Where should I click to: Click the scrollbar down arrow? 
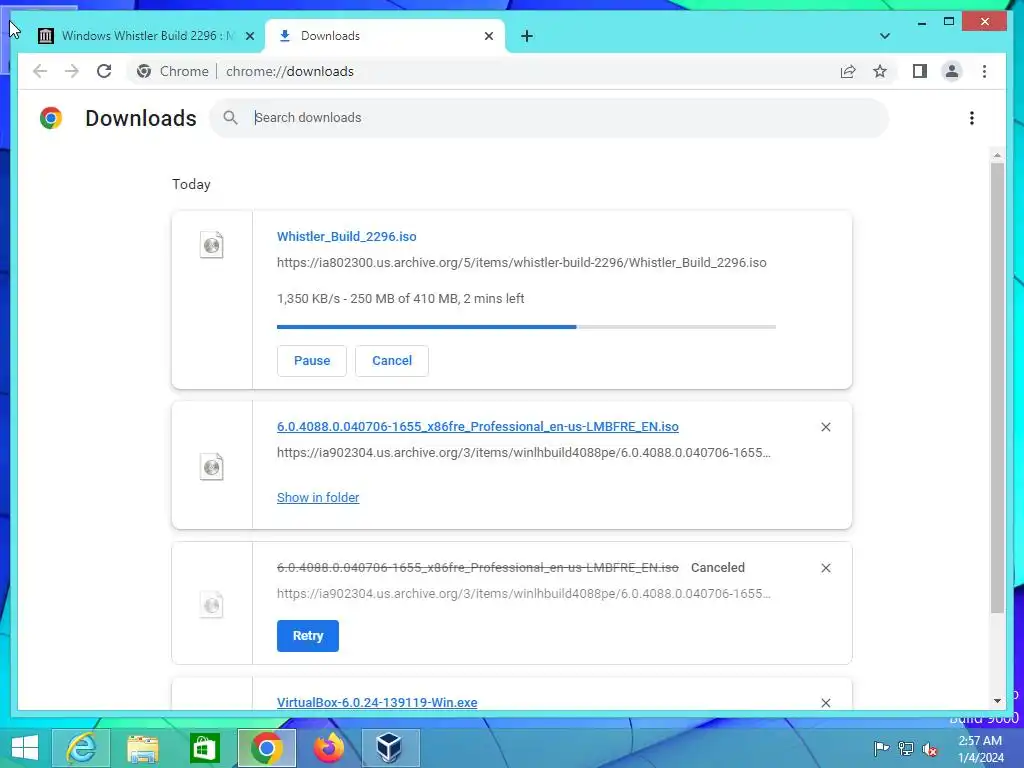tap(997, 701)
